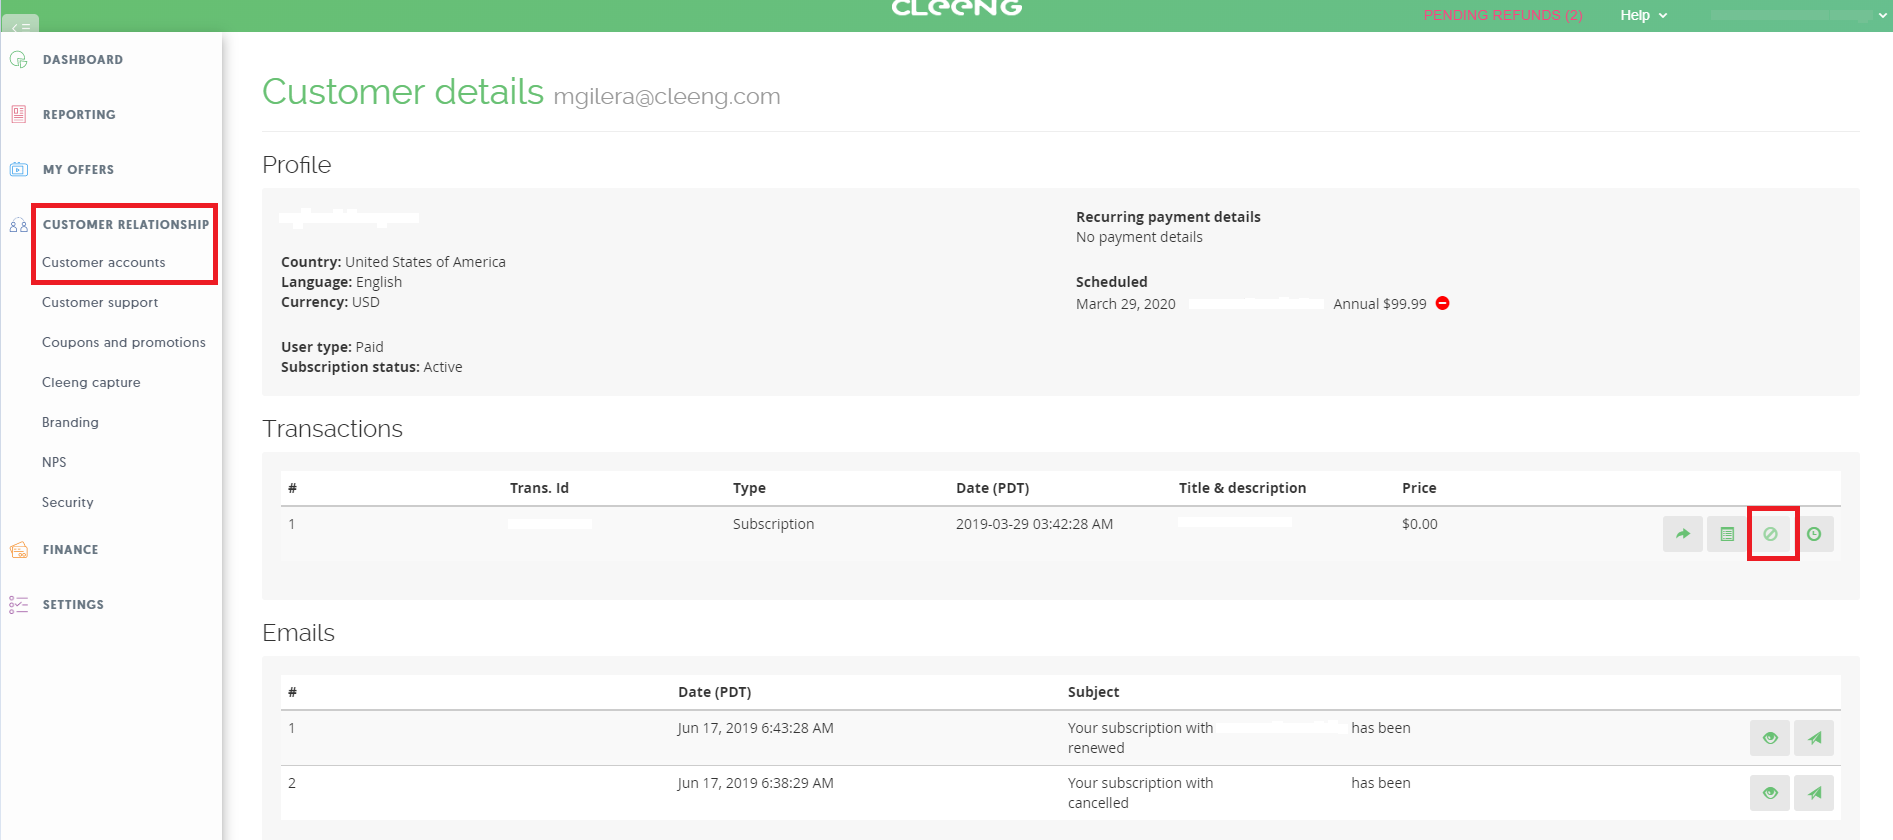Click the transaction clock icon
Image resolution: width=1893 pixels, height=840 pixels.
1814,534
